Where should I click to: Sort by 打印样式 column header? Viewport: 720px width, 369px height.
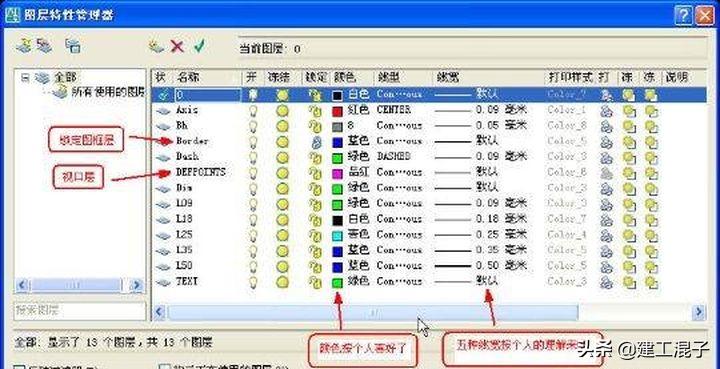pos(570,77)
